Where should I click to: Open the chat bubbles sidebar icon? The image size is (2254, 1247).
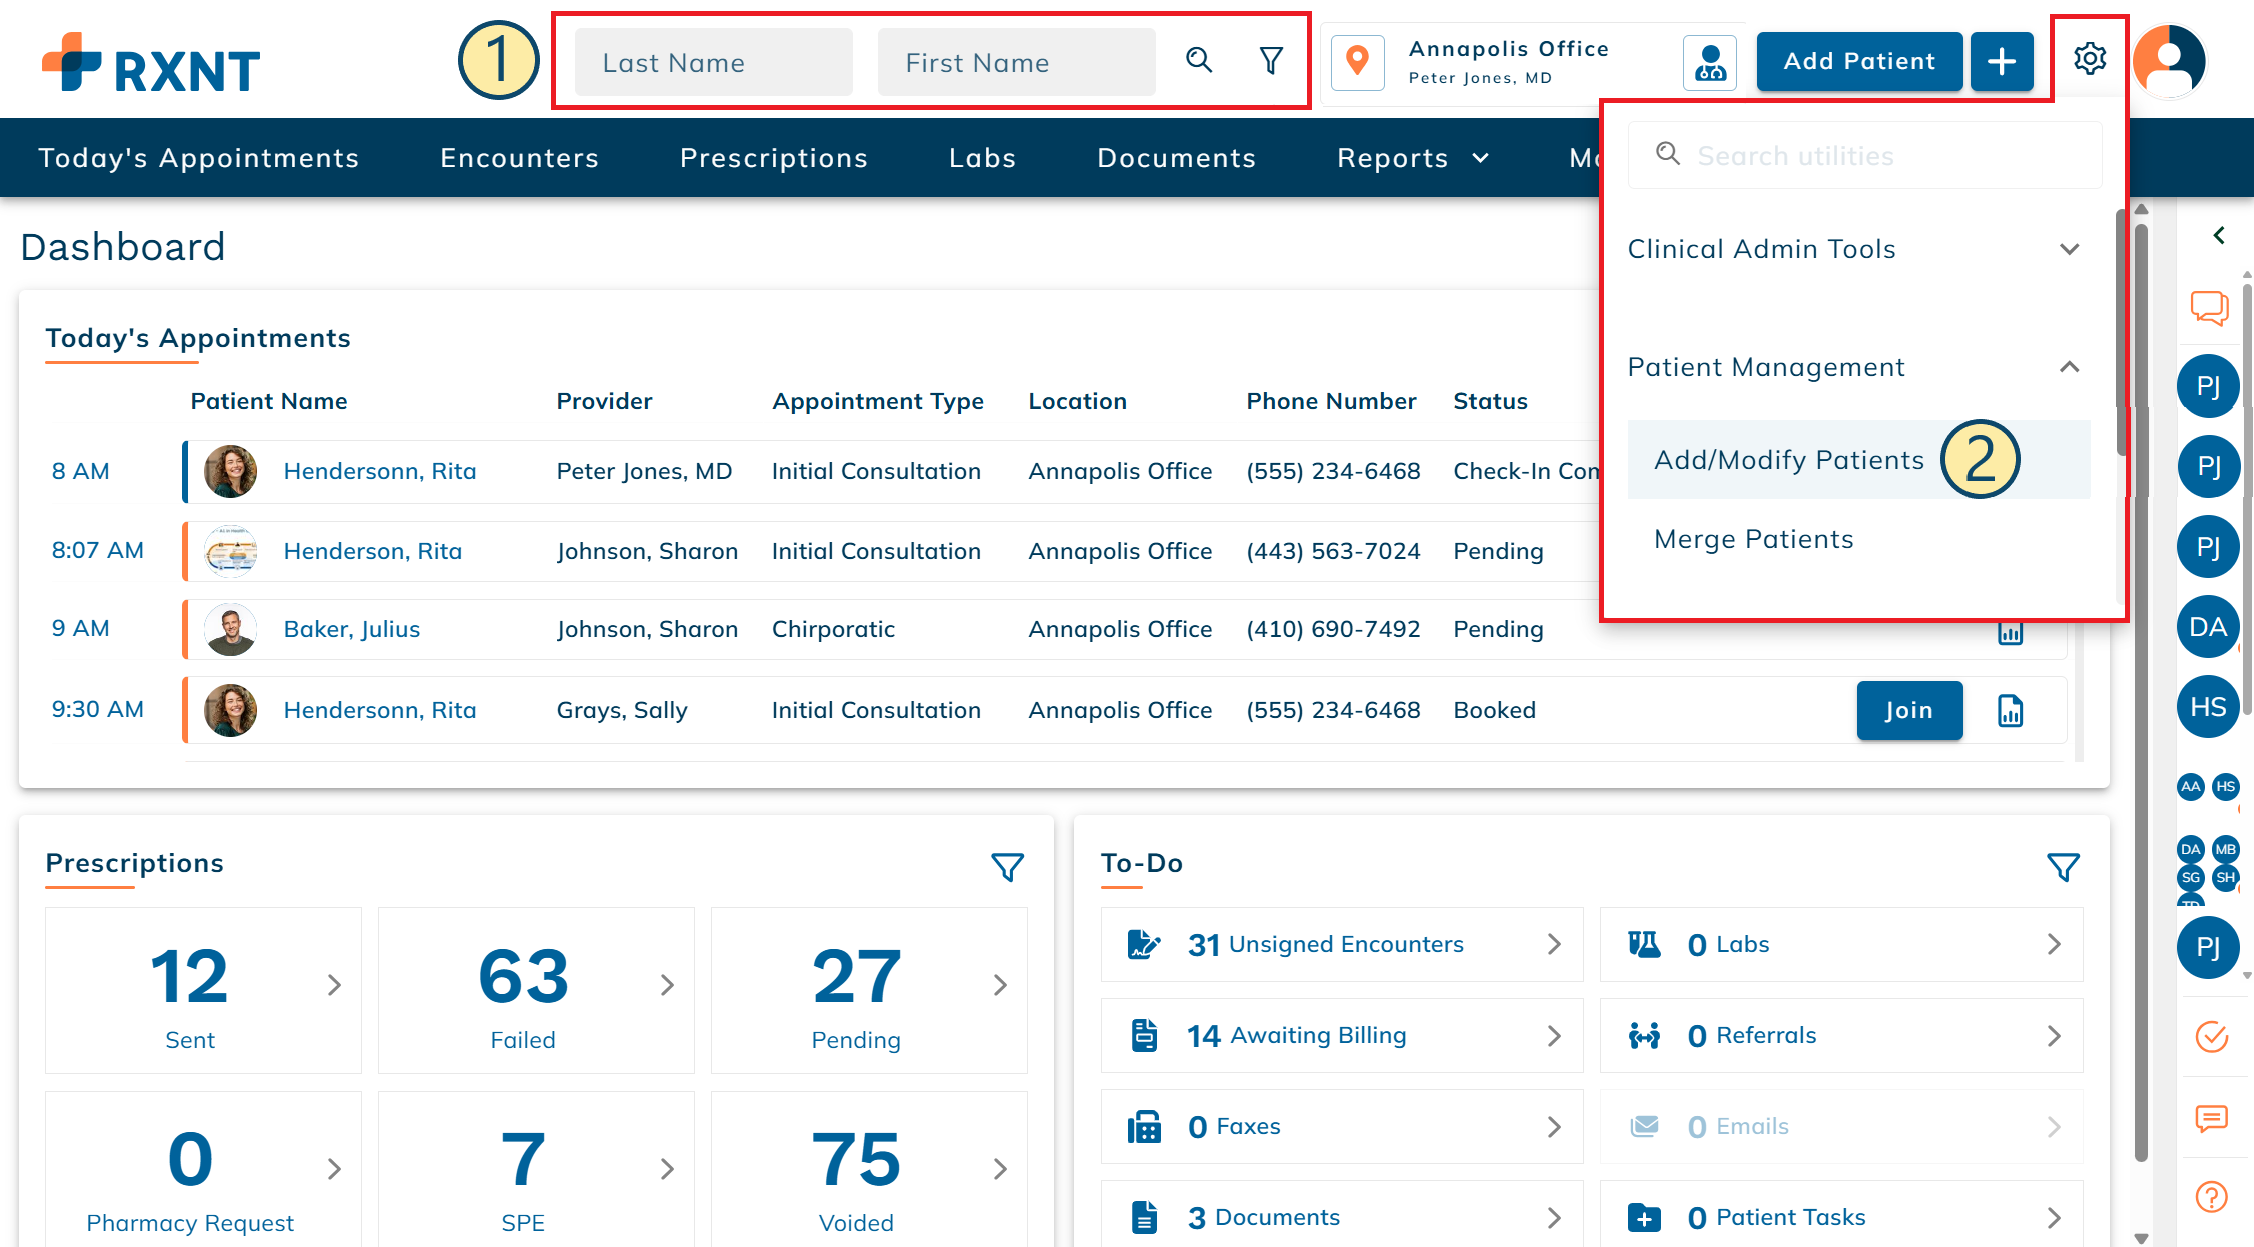click(2210, 307)
